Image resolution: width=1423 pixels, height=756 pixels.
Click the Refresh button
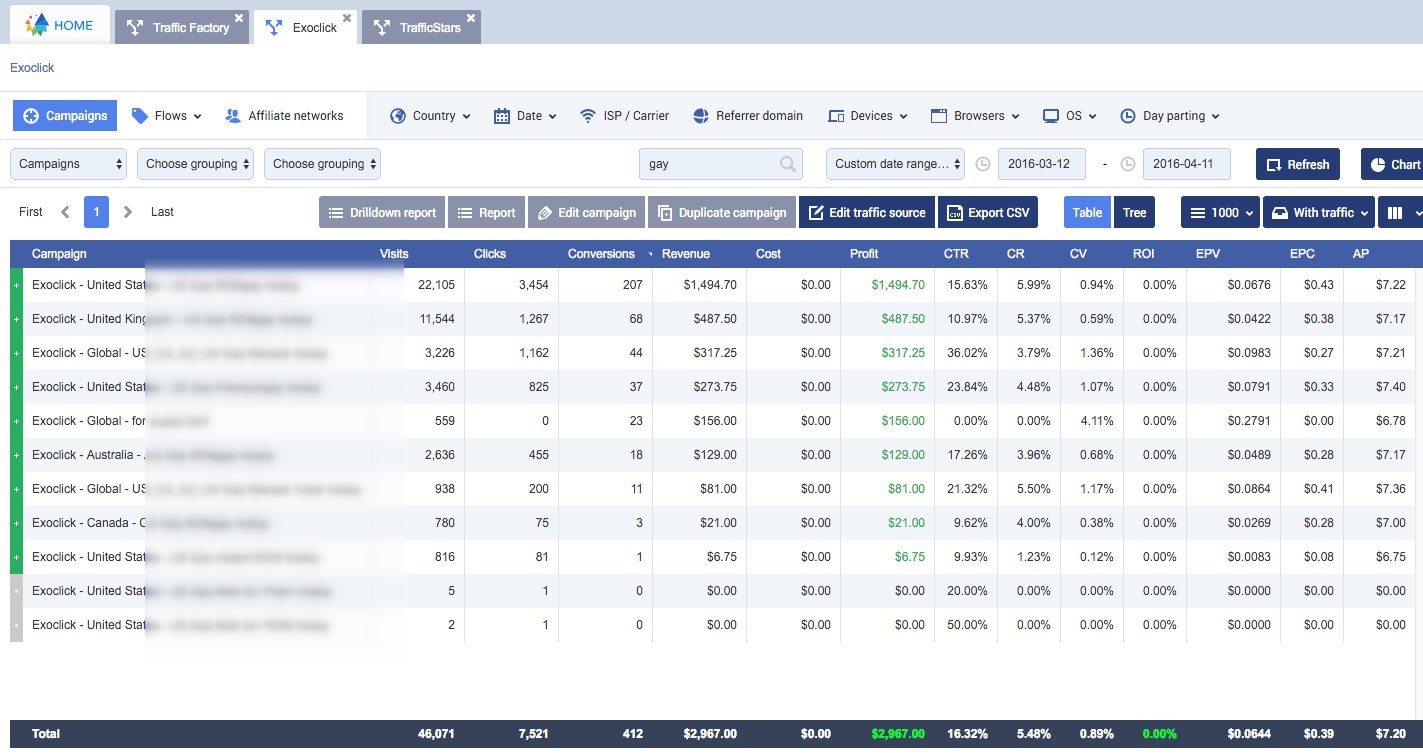[x=1297, y=164]
